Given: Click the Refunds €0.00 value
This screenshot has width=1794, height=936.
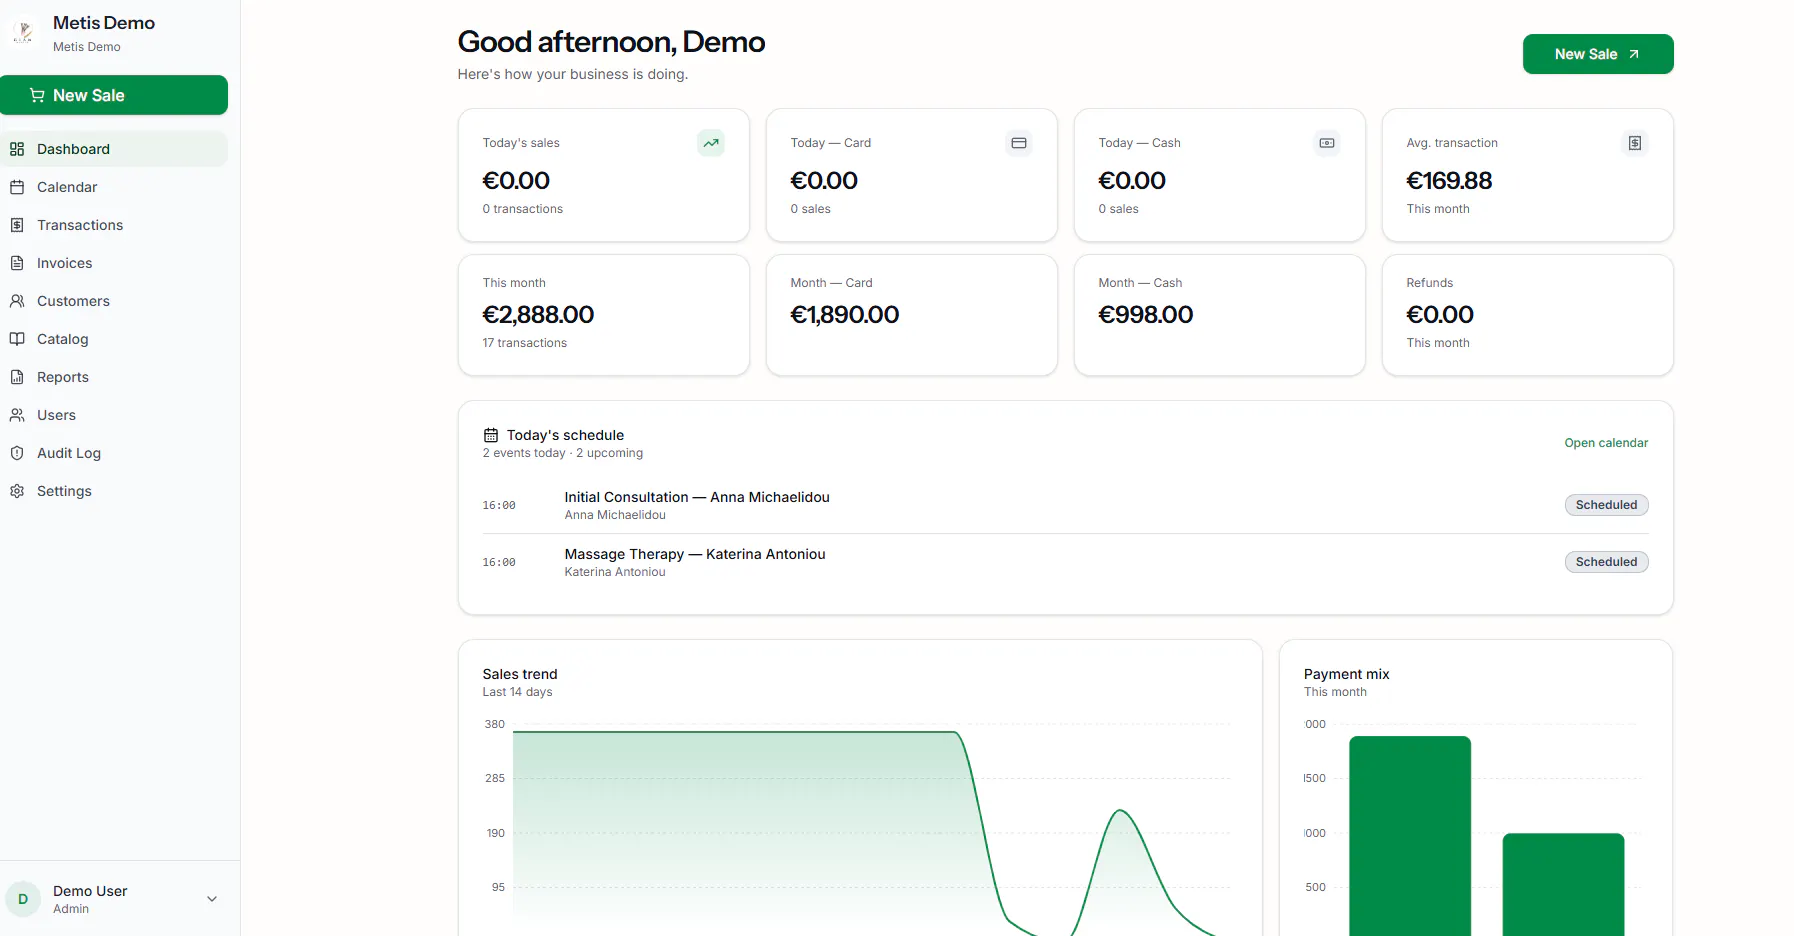Looking at the screenshot, I should pyautogui.click(x=1440, y=315).
